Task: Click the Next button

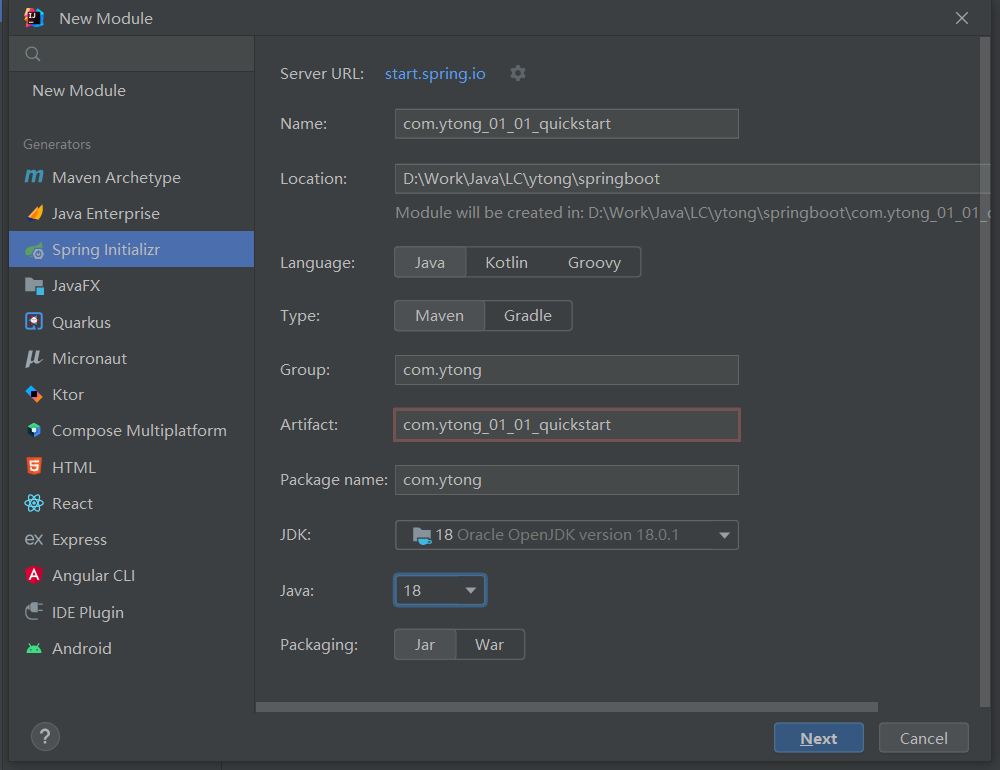Action: [x=819, y=738]
